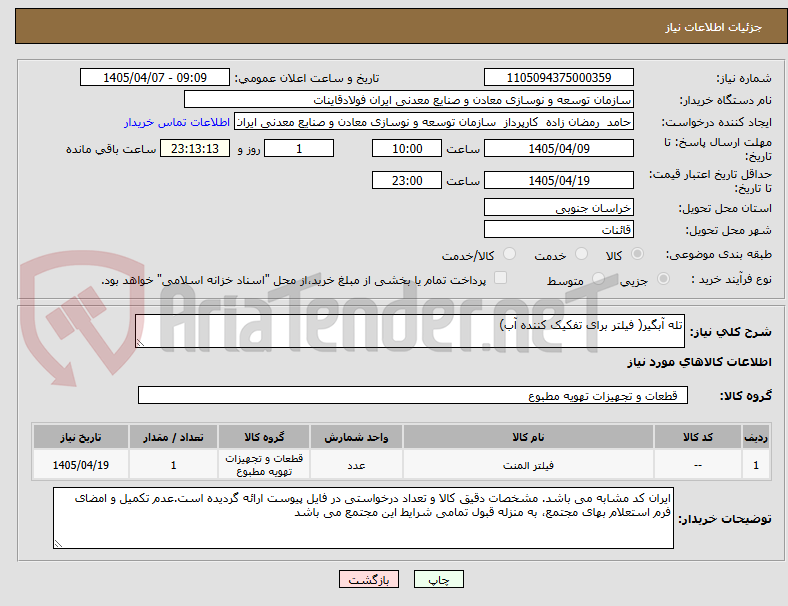Click the price validity date 1405/04/19 field

point(559,180)
